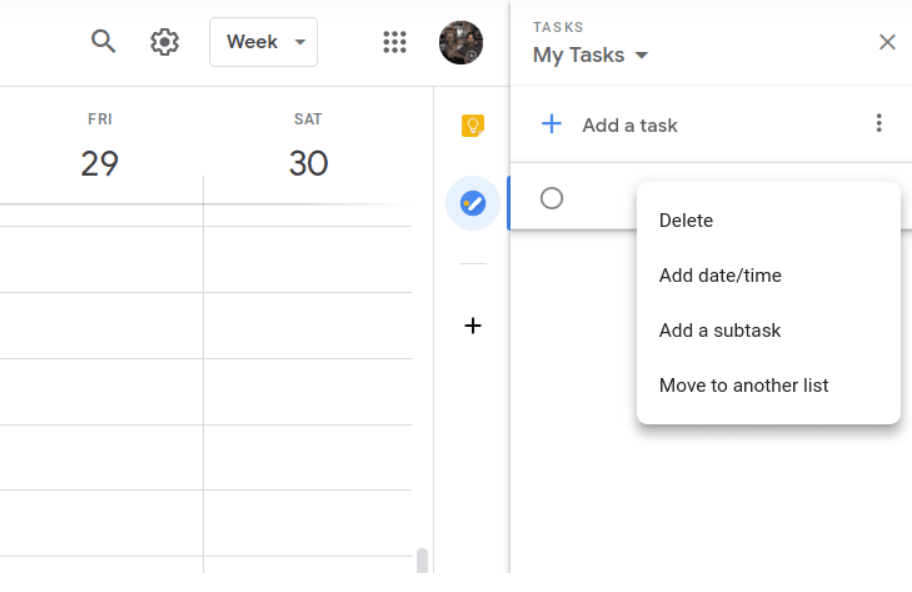Close the Tasks side panel
912x592 pixels.
pos(887,42)
